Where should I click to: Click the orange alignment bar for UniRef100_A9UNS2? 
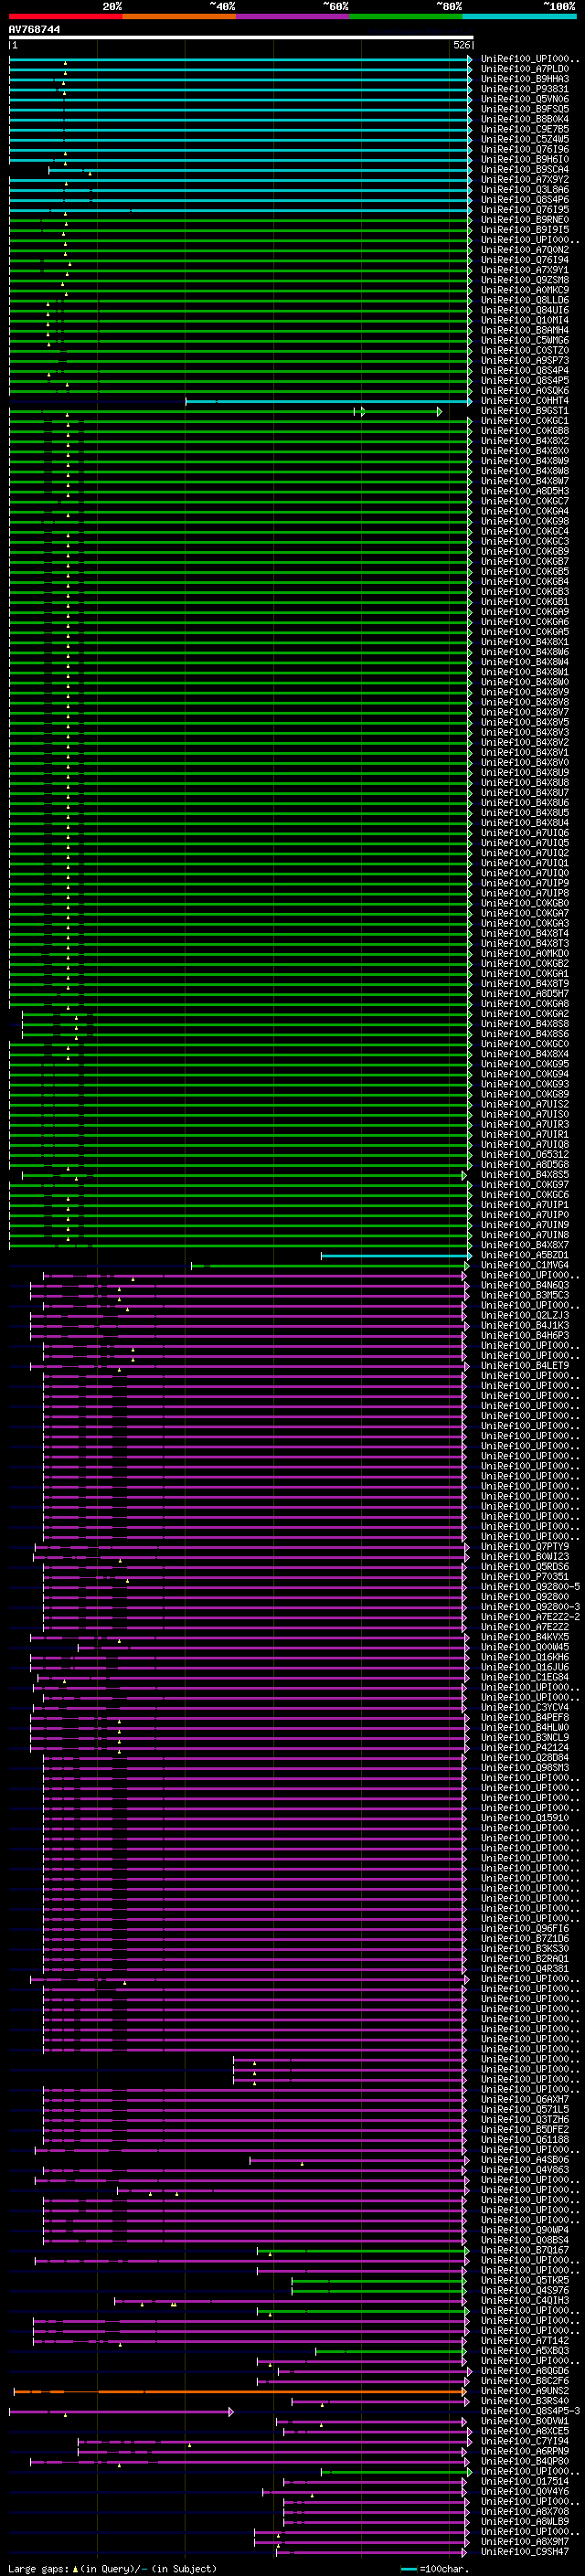pos(240,2391)
